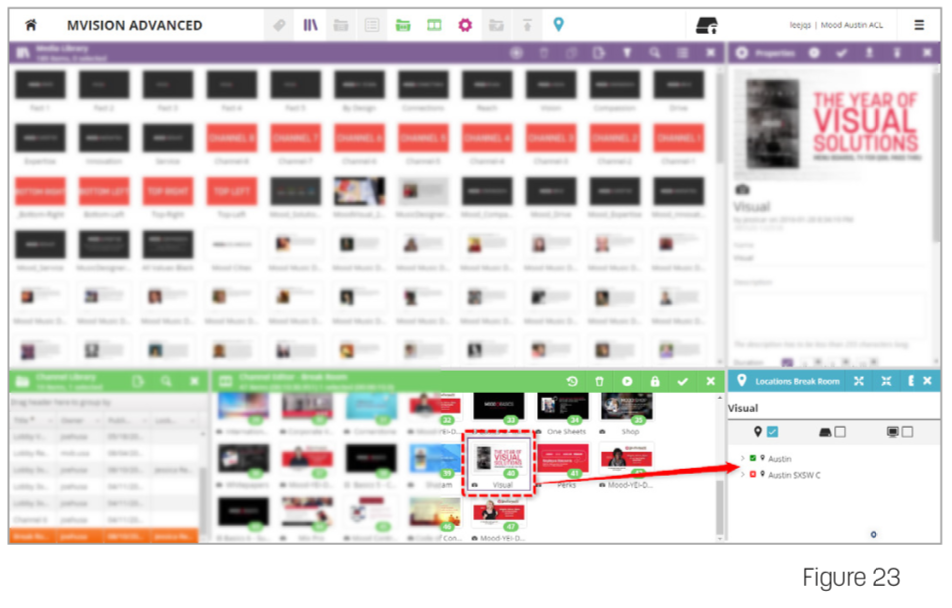Viewport: 952px width, 608px height.
Task: Click The Year of Visual Solutions preview
Action: [833, 124]
